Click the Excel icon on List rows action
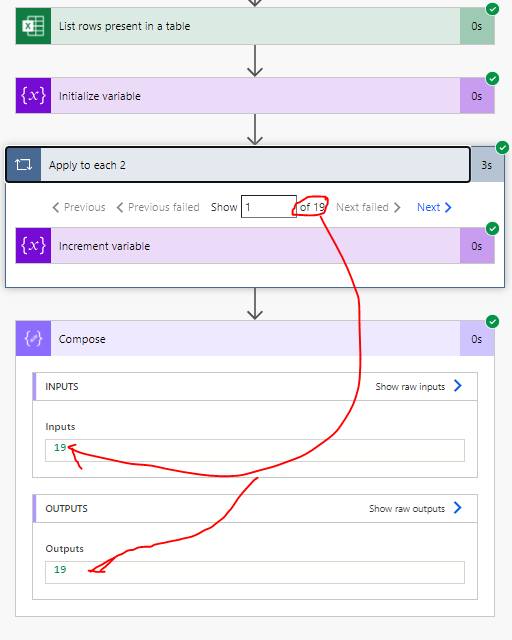512x640 pixels. 33,26
